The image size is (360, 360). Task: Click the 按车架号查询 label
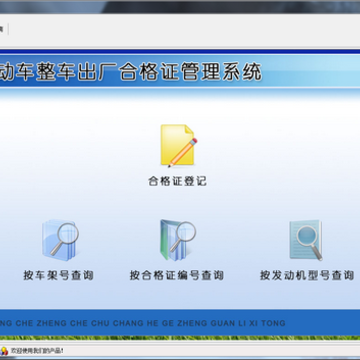point(59,276)
